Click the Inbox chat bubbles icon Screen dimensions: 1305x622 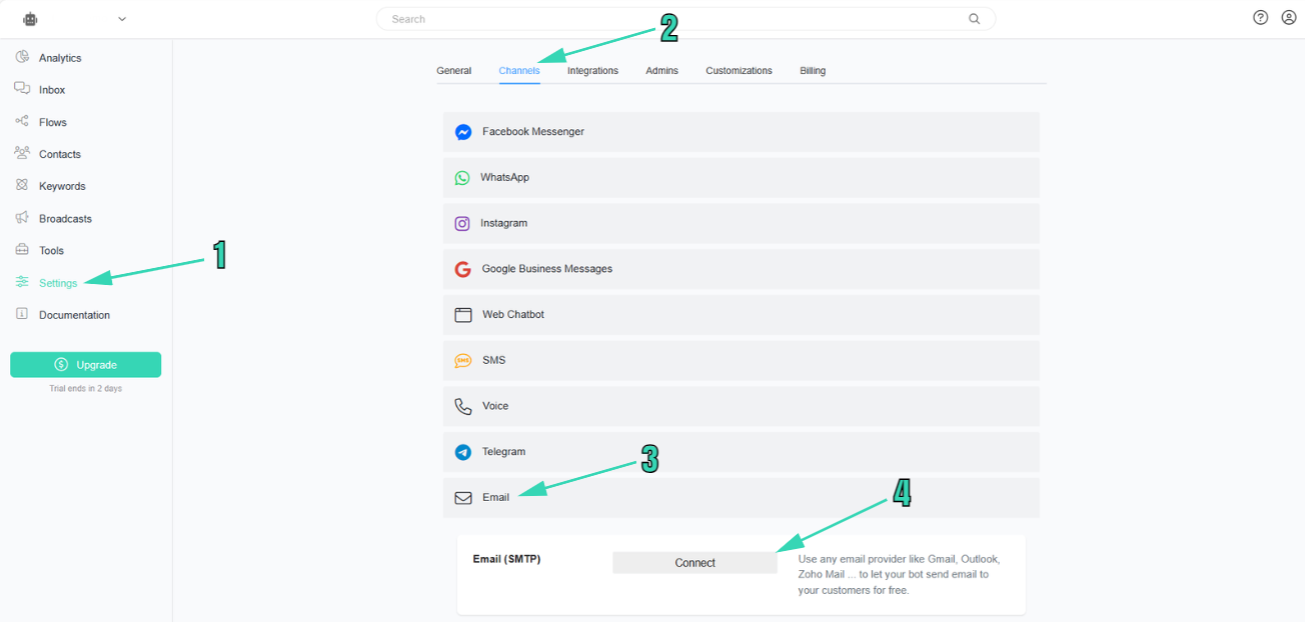click(x=22, y=89)
